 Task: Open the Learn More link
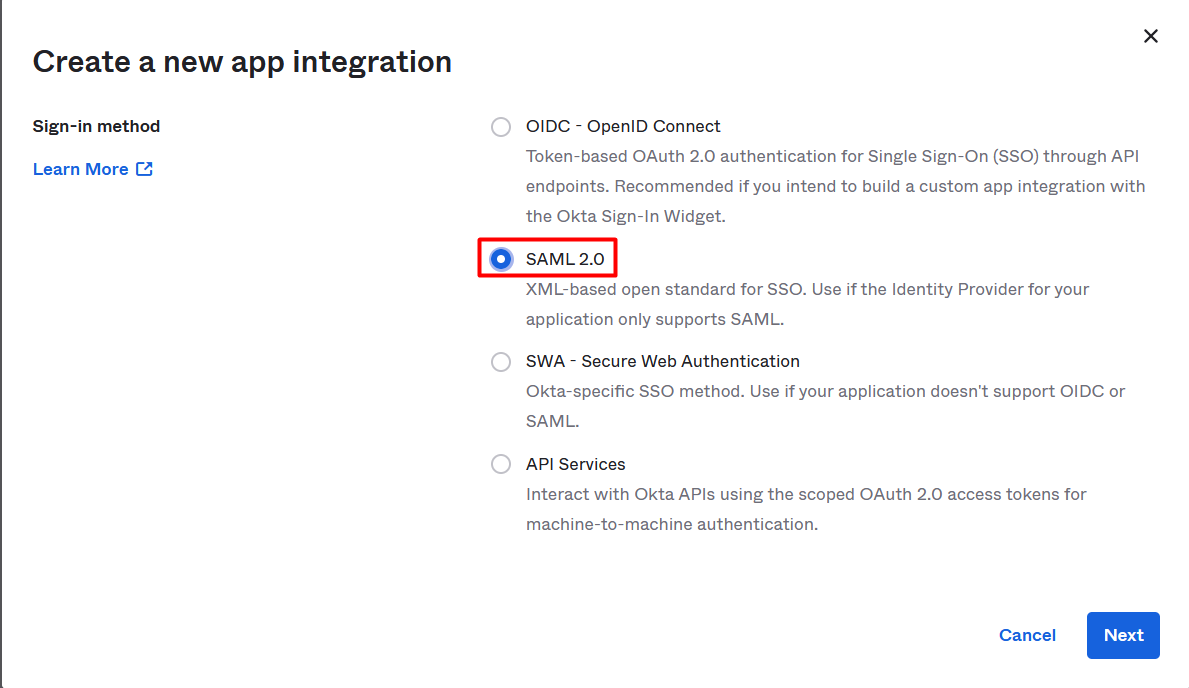tap(80, 169)
